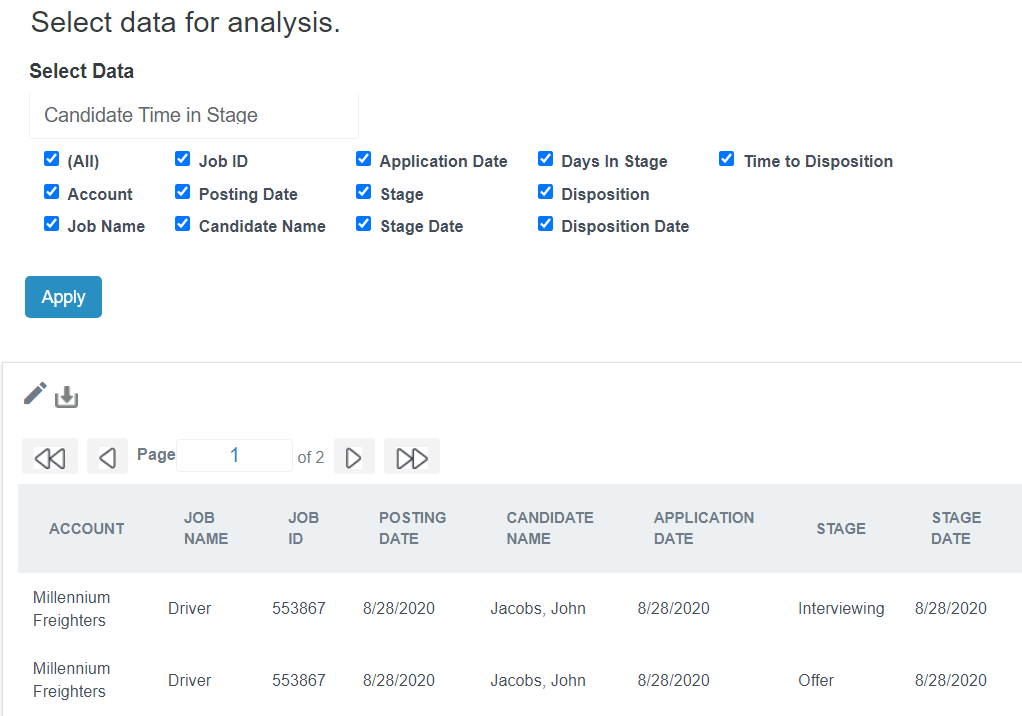Screen dimensions: 1022x716
Task: Click the Job Name column header
Action: (x=206, y=528)
